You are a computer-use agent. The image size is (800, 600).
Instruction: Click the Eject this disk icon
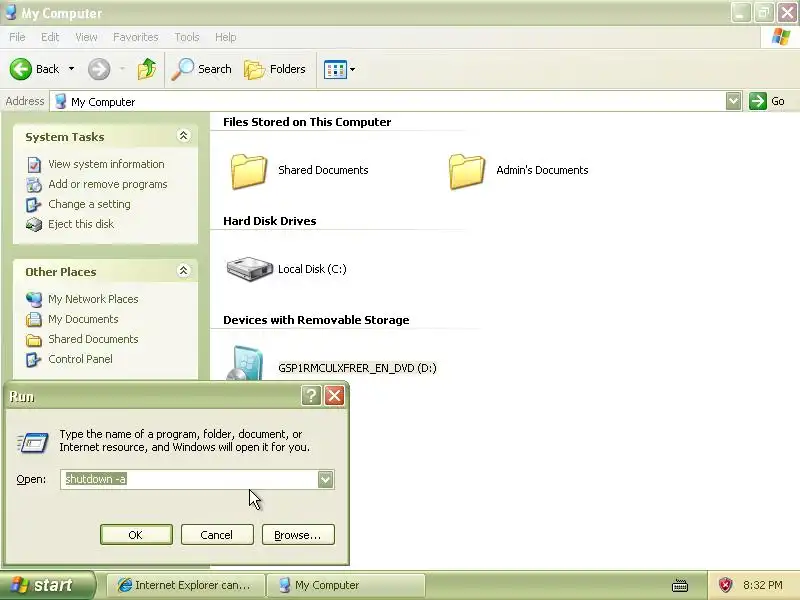34,224
